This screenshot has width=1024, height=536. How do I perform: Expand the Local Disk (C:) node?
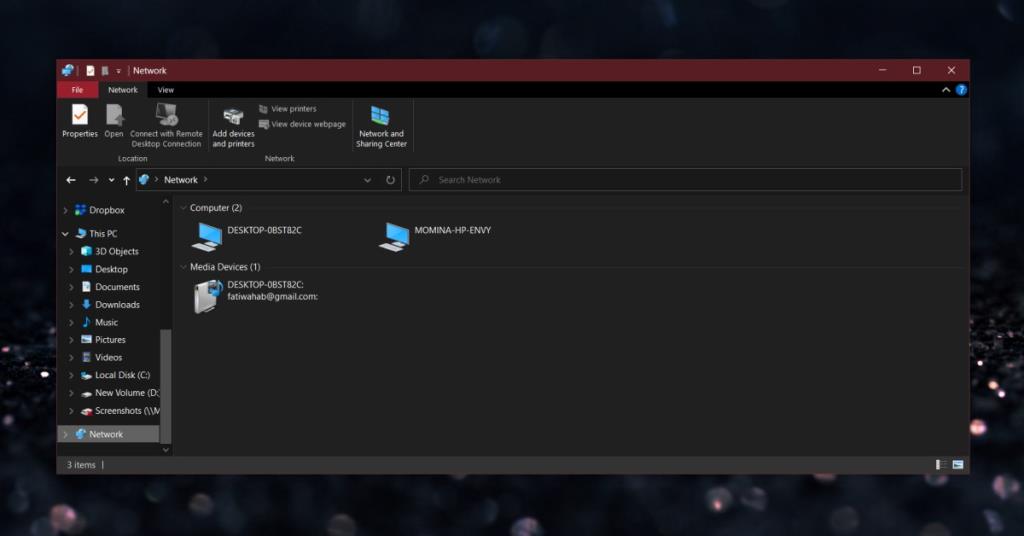click(x=71, y=375)
